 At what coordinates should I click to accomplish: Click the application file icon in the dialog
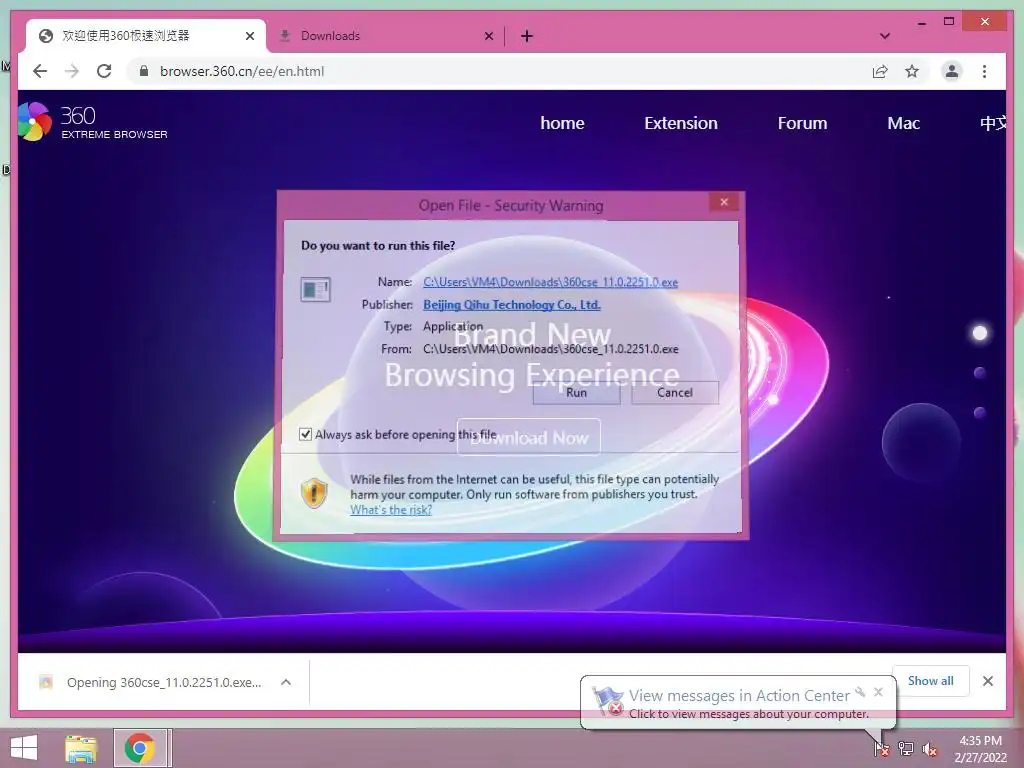tap(315, 289)
